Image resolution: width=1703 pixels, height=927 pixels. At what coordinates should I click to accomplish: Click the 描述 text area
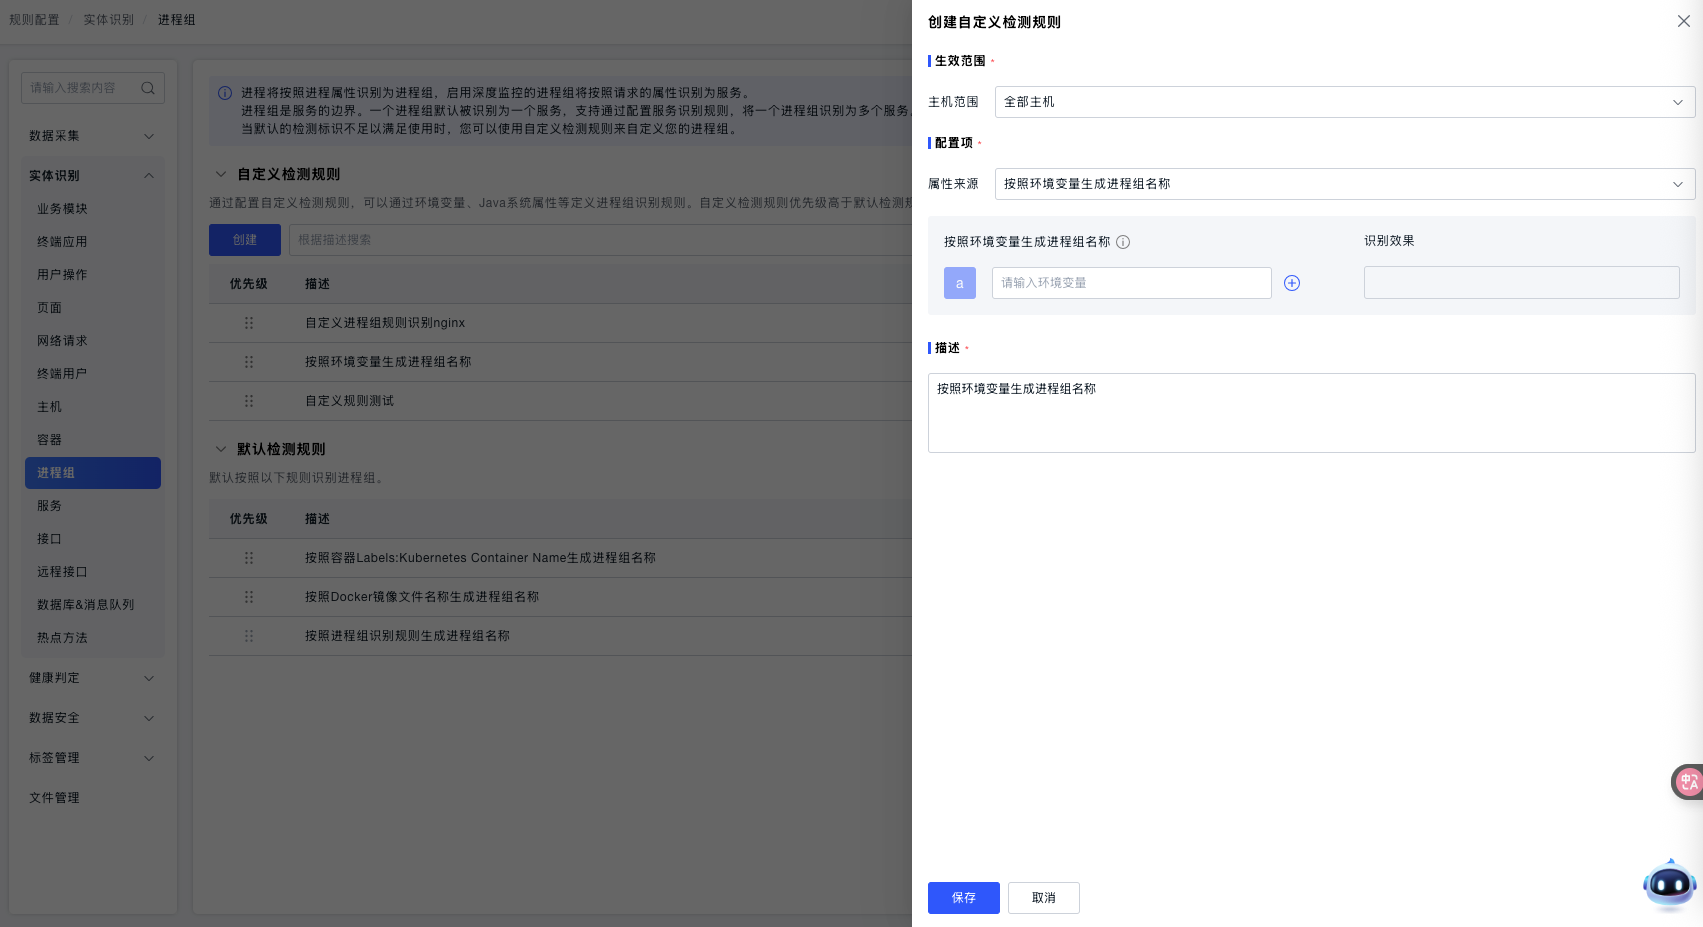coord(1311,413)
